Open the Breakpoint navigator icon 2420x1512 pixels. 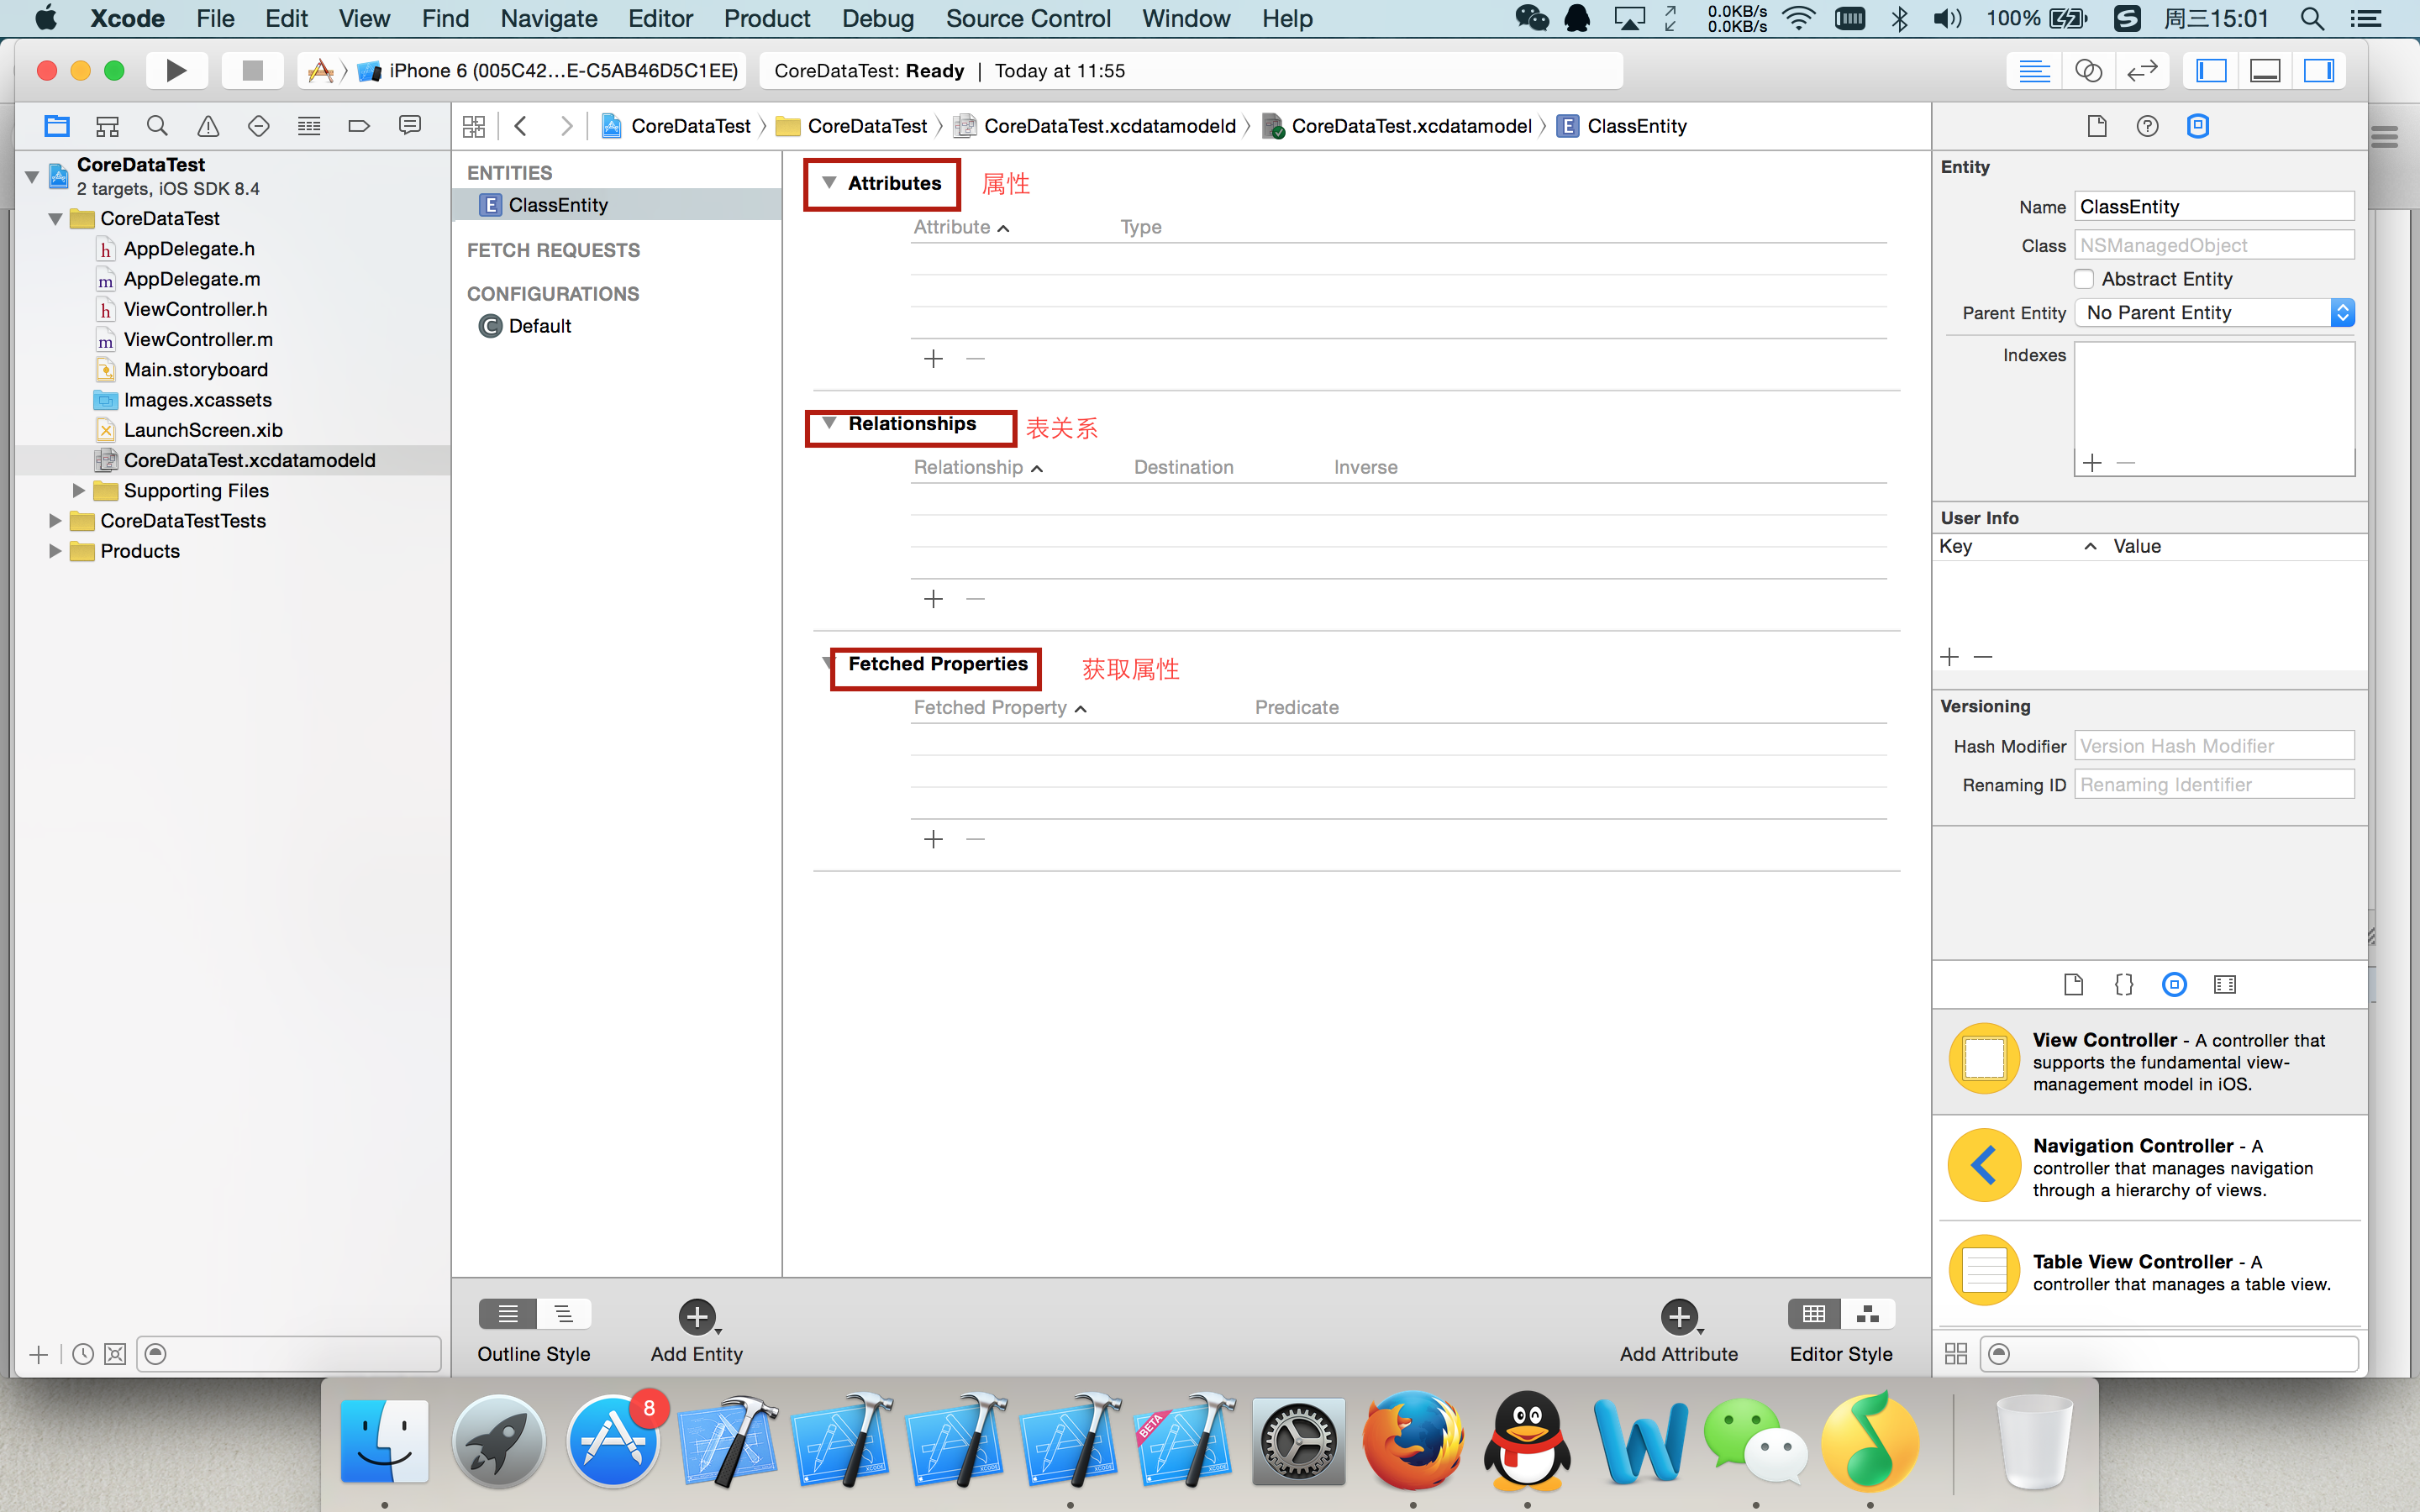pos(359,126)
